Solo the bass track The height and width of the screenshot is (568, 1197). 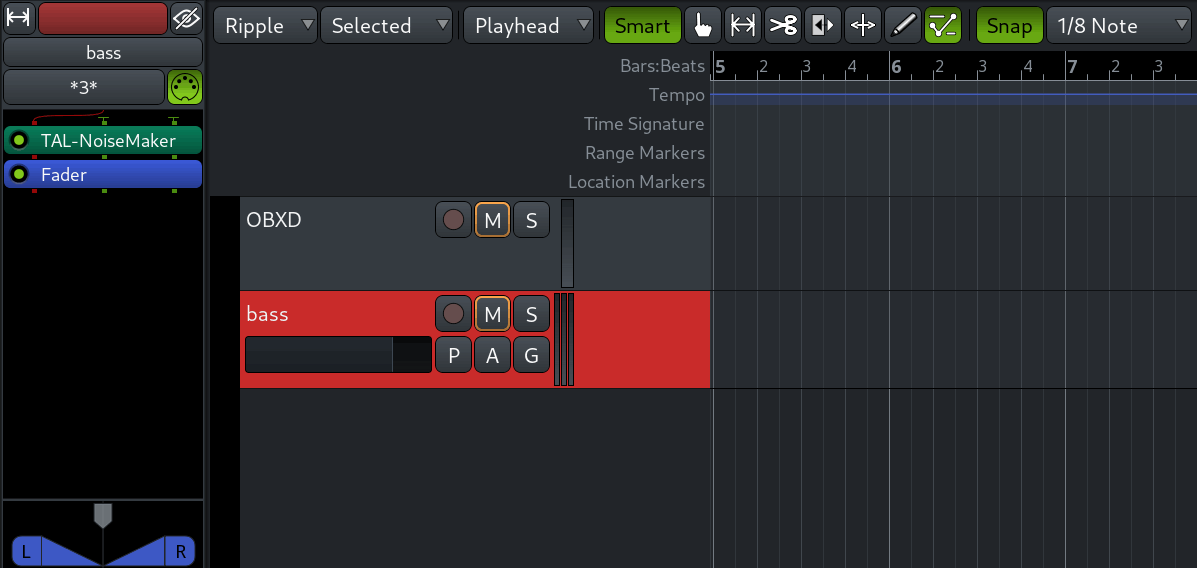[531, 314]
